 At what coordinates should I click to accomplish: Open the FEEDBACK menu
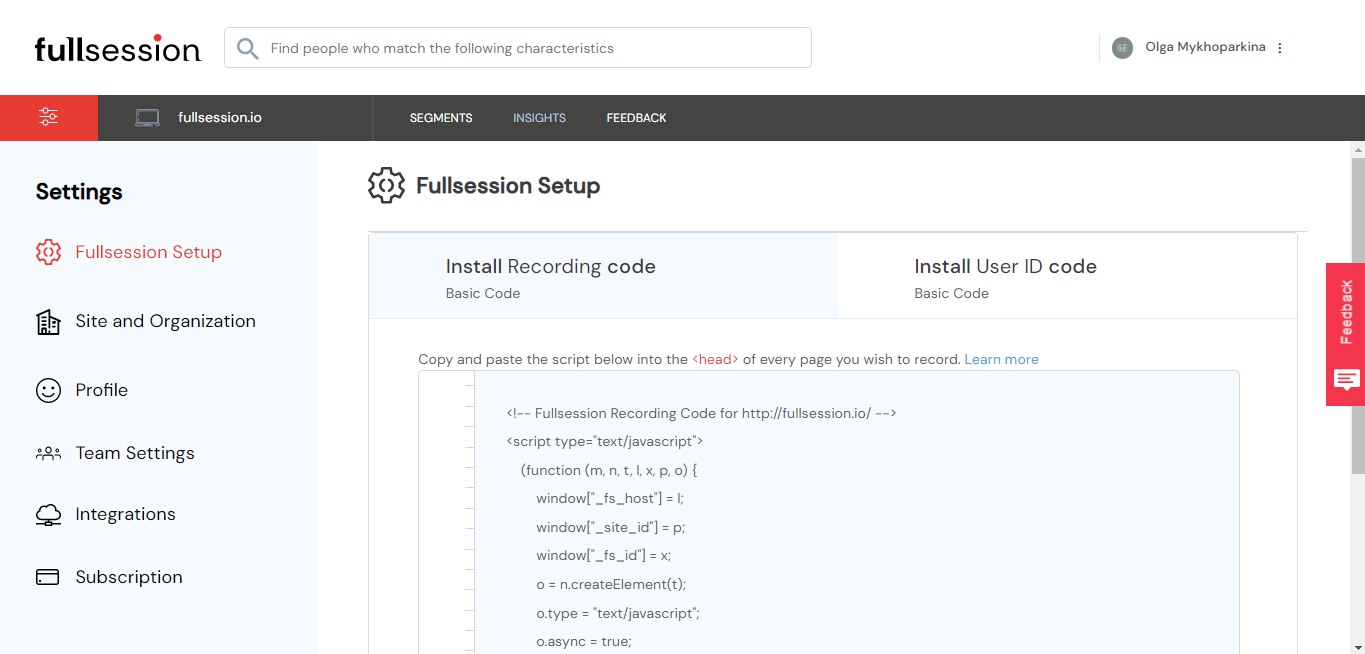coord(636,118)
